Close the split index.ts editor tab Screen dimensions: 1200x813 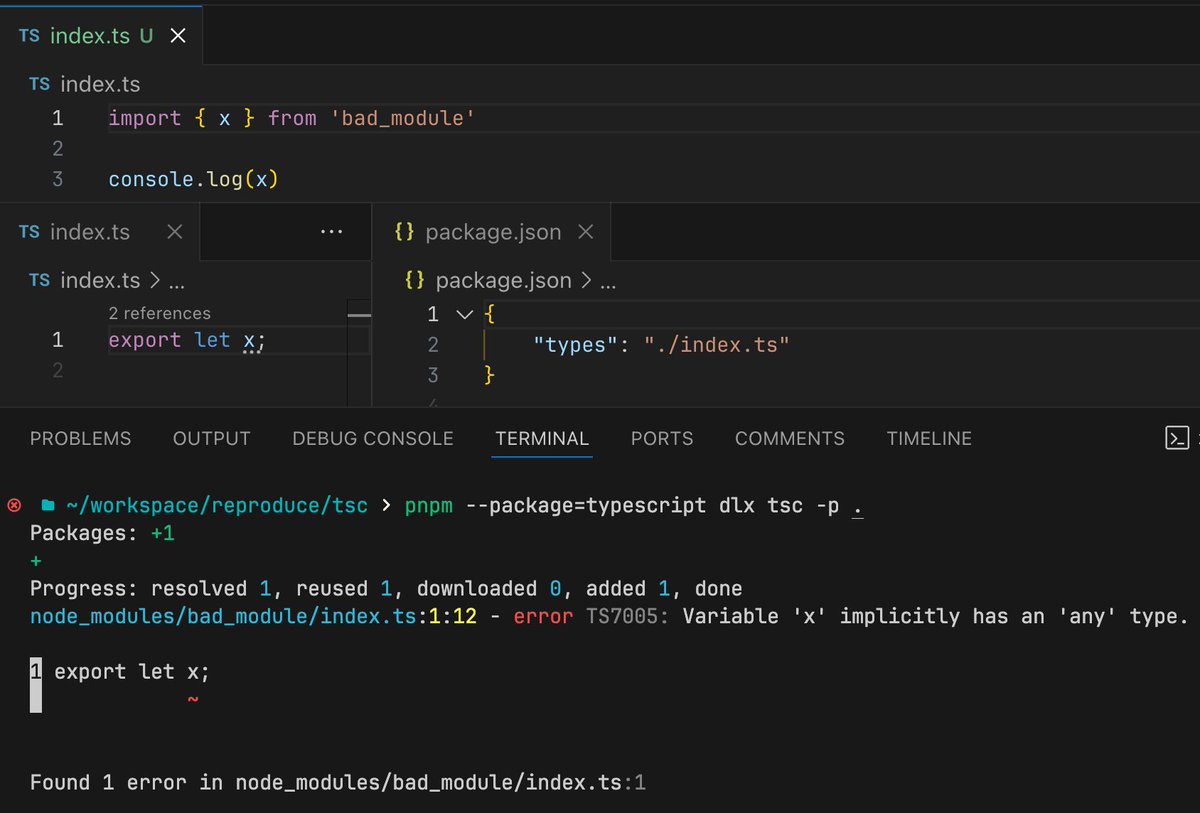tap(173, 231)
